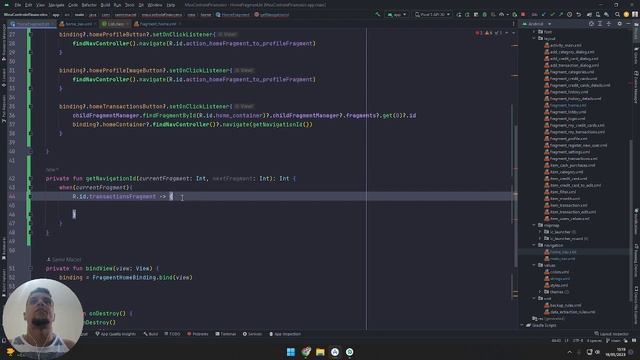Image resolution: width=640 pixels, height=360 pixels.
Task: Open the Code menu
Action: [73, 5]
